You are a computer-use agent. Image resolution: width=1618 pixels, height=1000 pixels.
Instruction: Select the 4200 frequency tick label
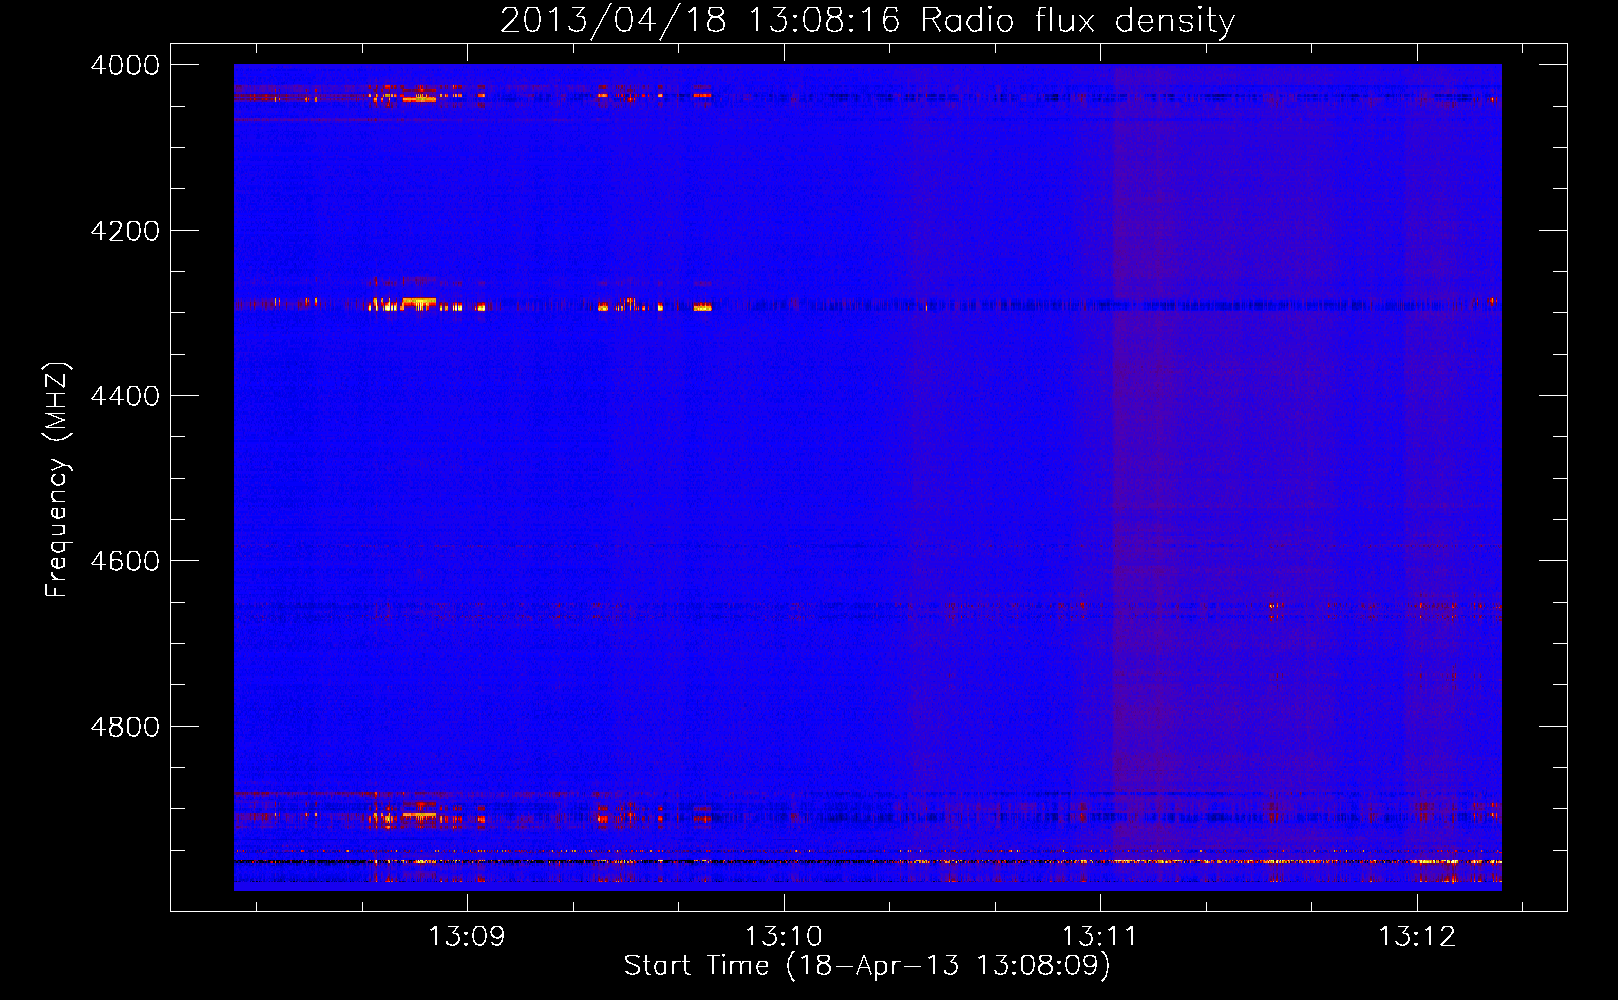[125, 231]
